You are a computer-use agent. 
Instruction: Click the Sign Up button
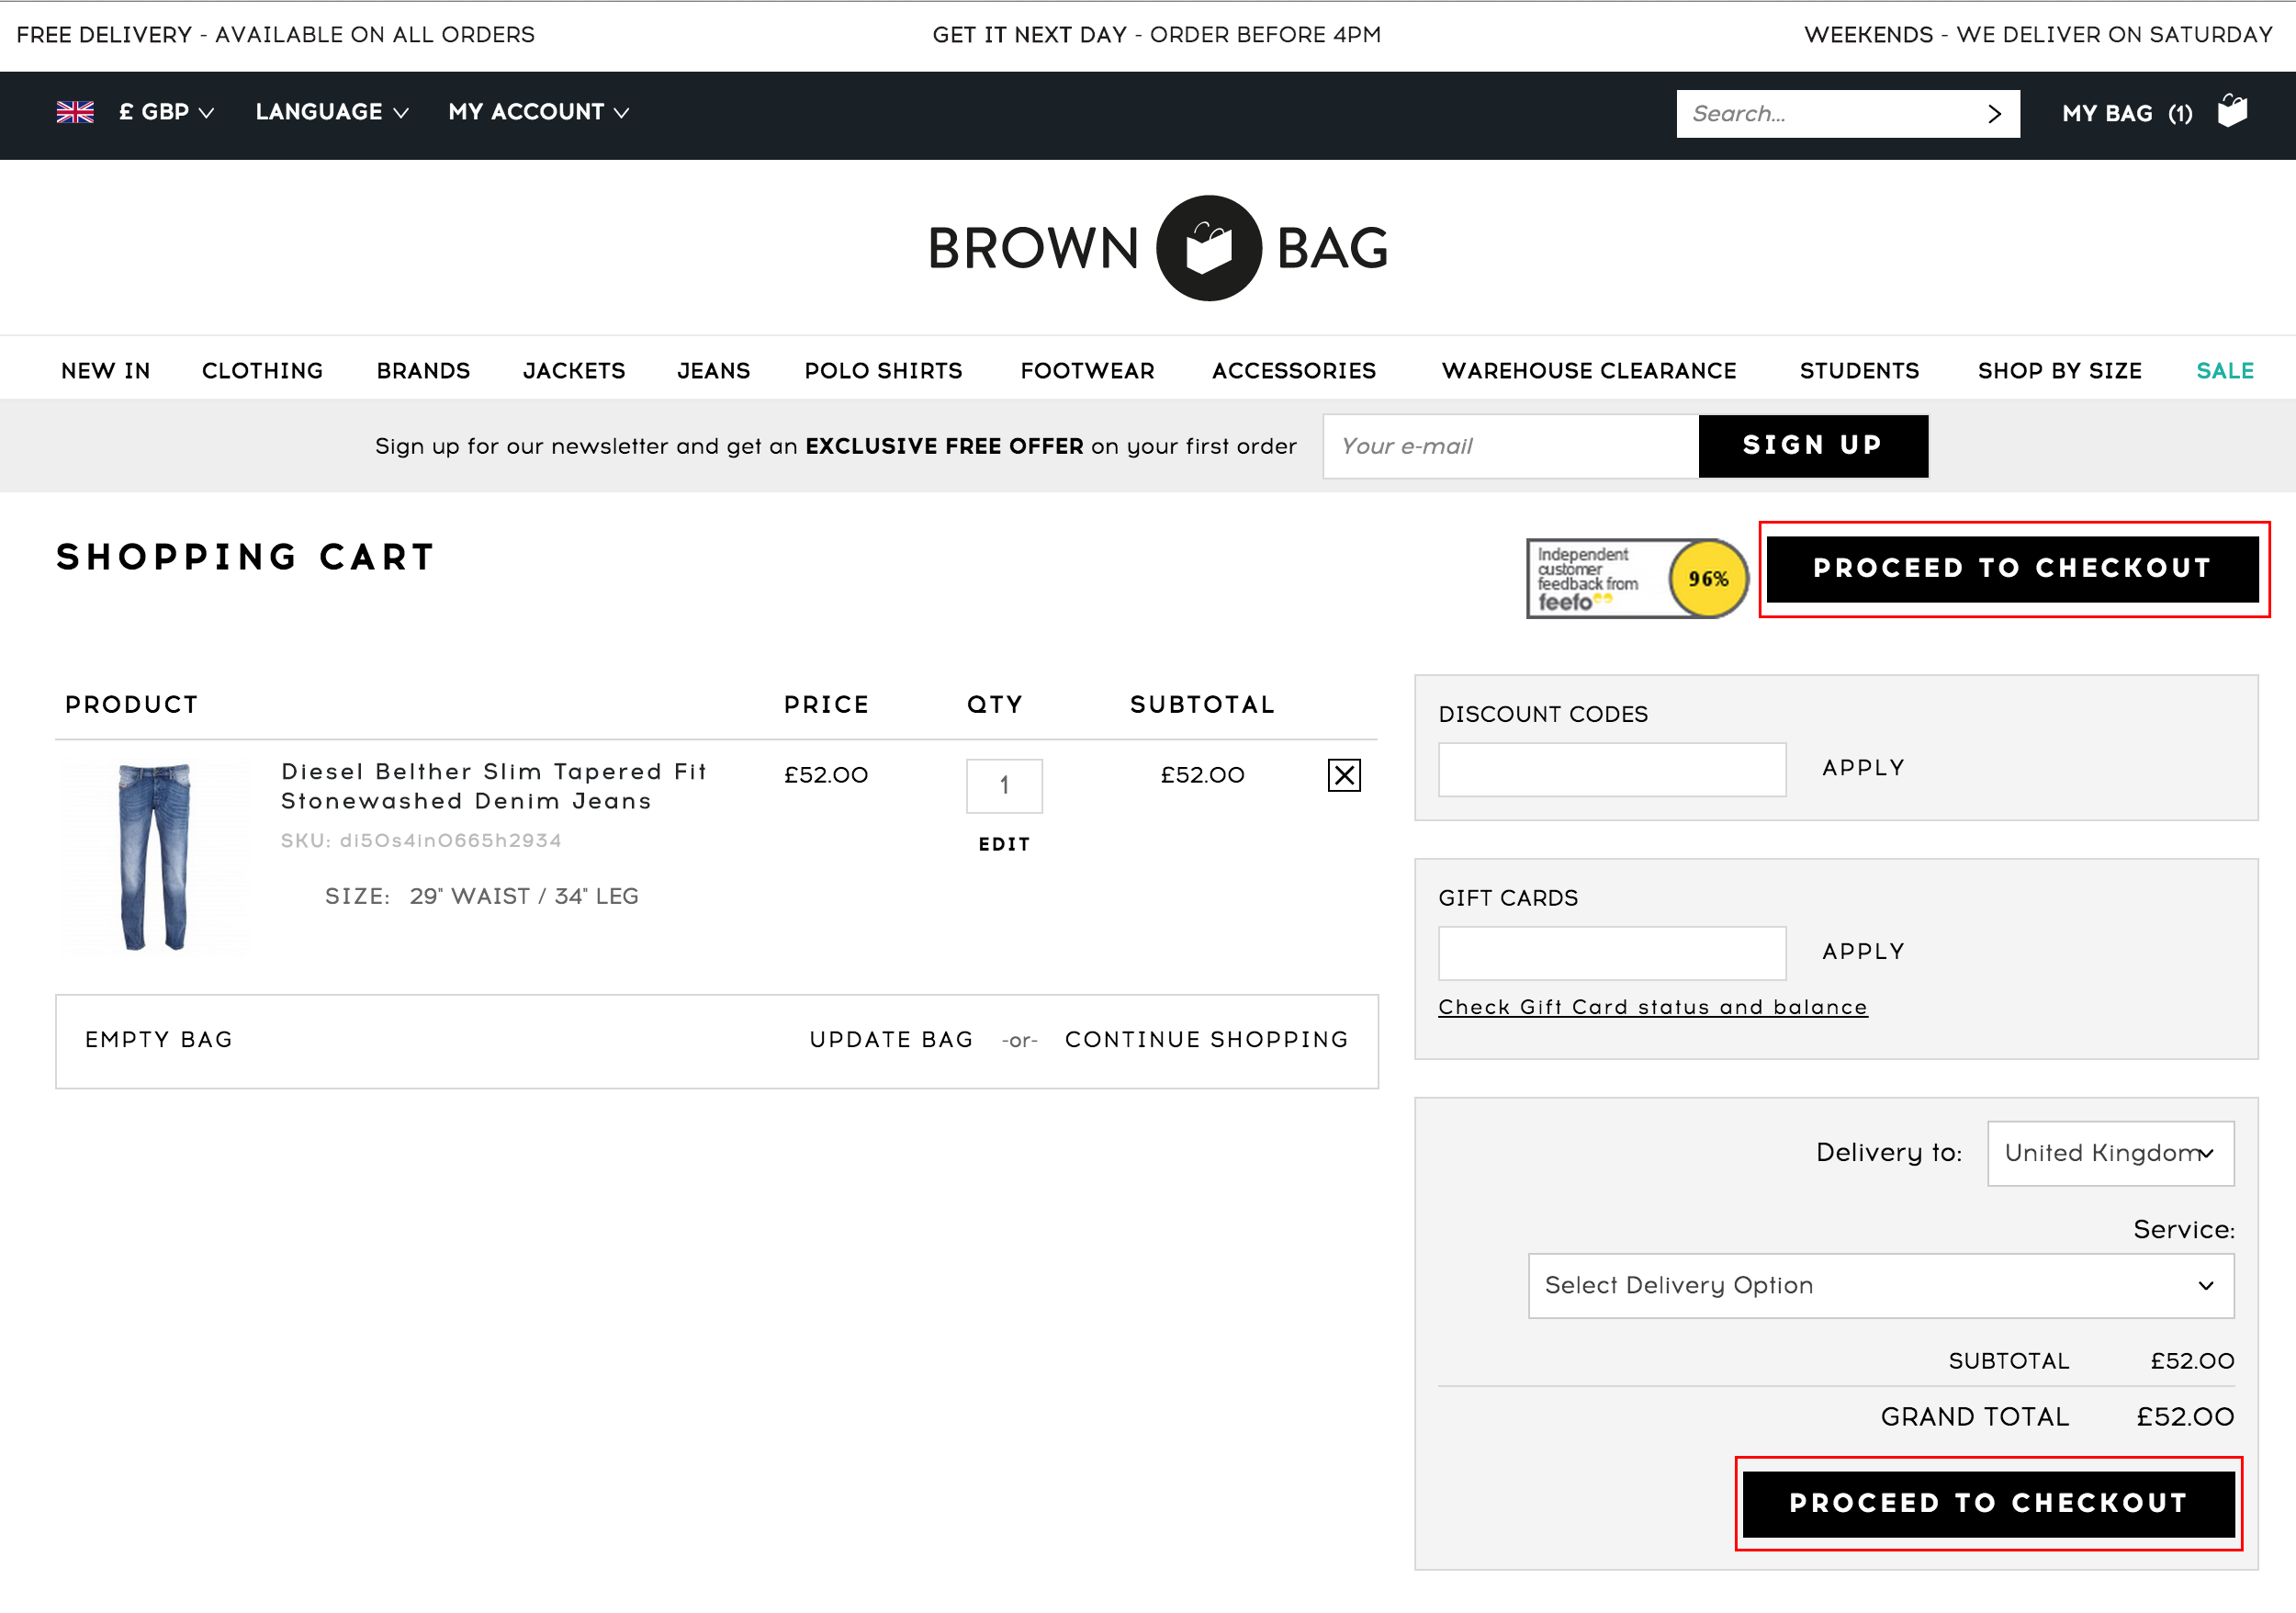coord(1813,446)
